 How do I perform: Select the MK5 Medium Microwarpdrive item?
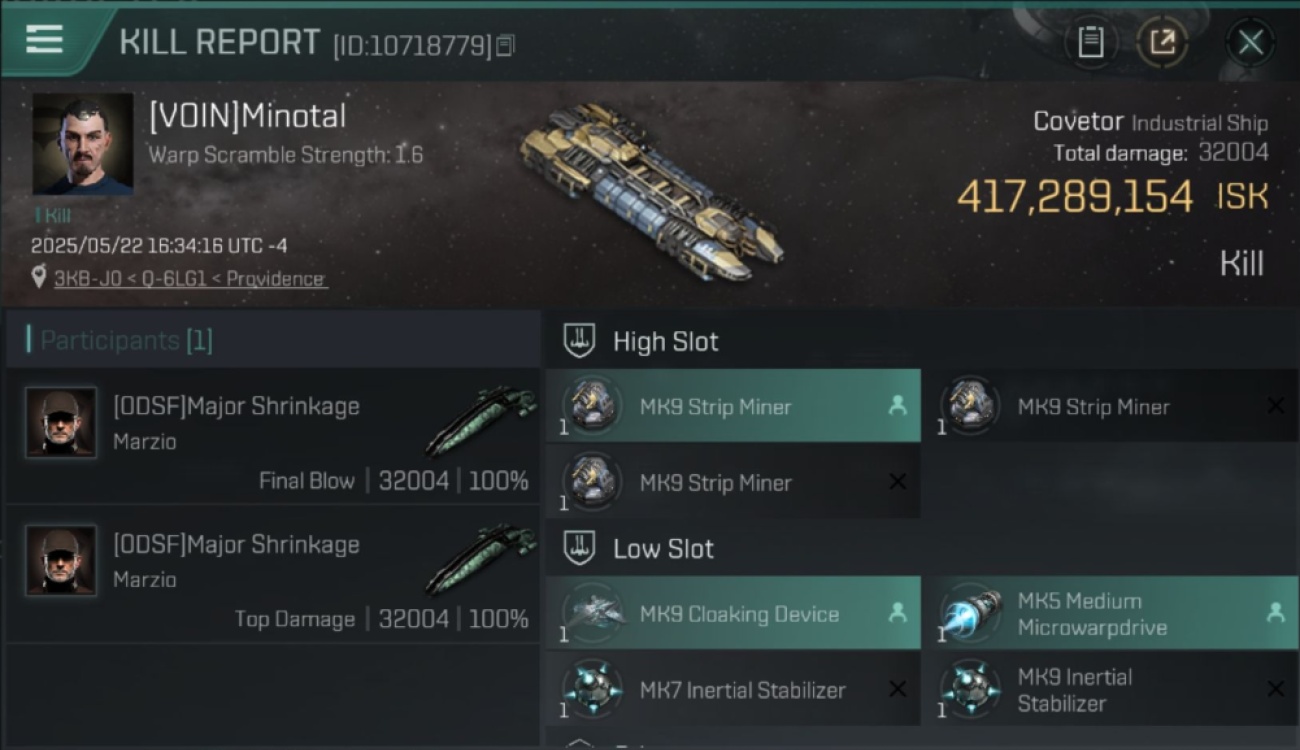pos(1112,613)
